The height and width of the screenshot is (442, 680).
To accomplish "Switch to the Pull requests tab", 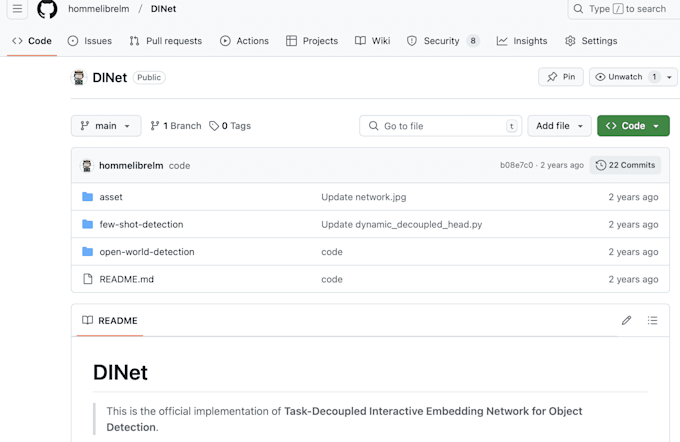I will pos(165,41).
